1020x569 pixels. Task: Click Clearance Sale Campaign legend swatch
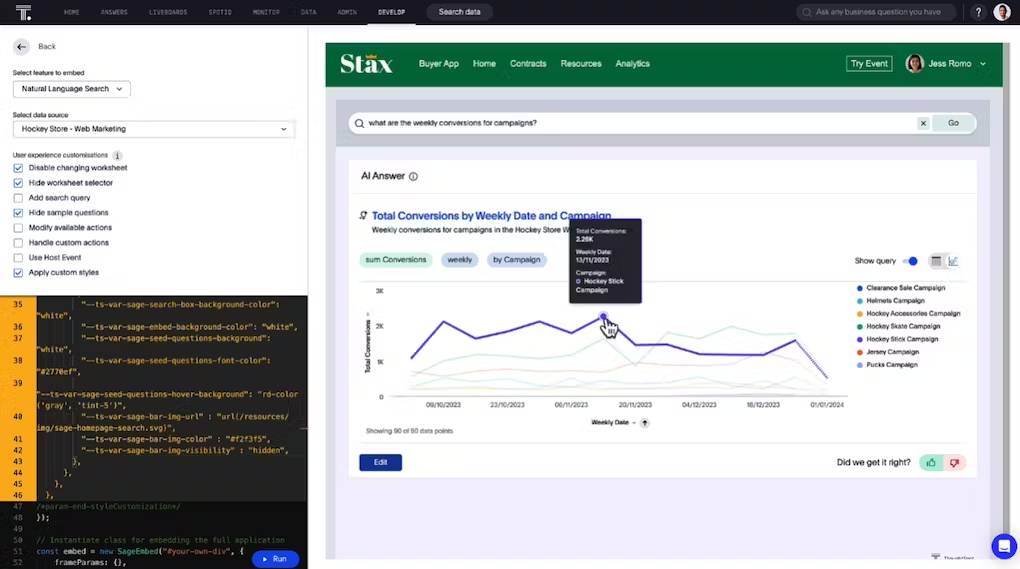tap(860, 288)
